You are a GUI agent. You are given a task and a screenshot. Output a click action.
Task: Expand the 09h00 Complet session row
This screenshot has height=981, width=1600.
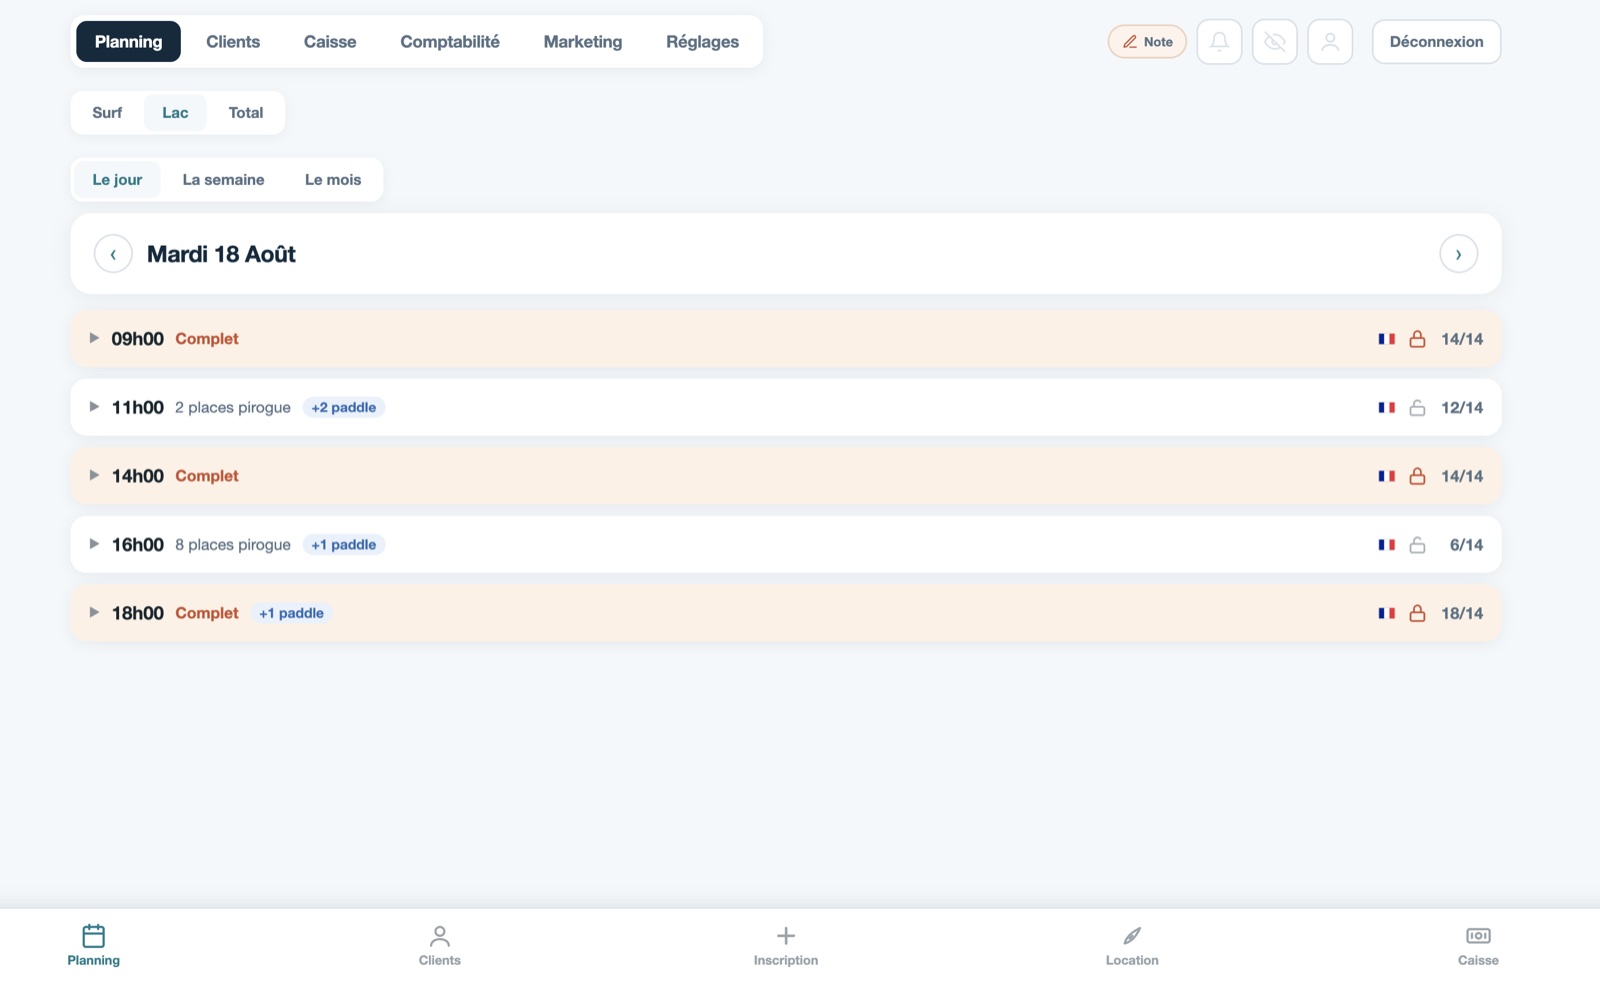point(786,339)
